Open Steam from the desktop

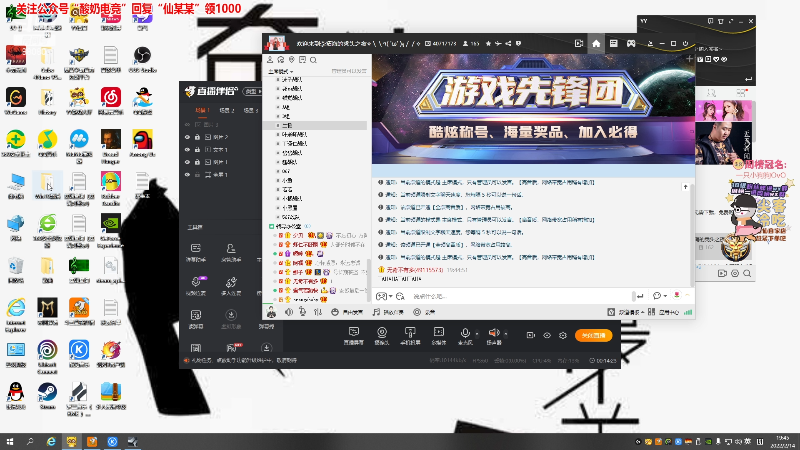(47, 395)
